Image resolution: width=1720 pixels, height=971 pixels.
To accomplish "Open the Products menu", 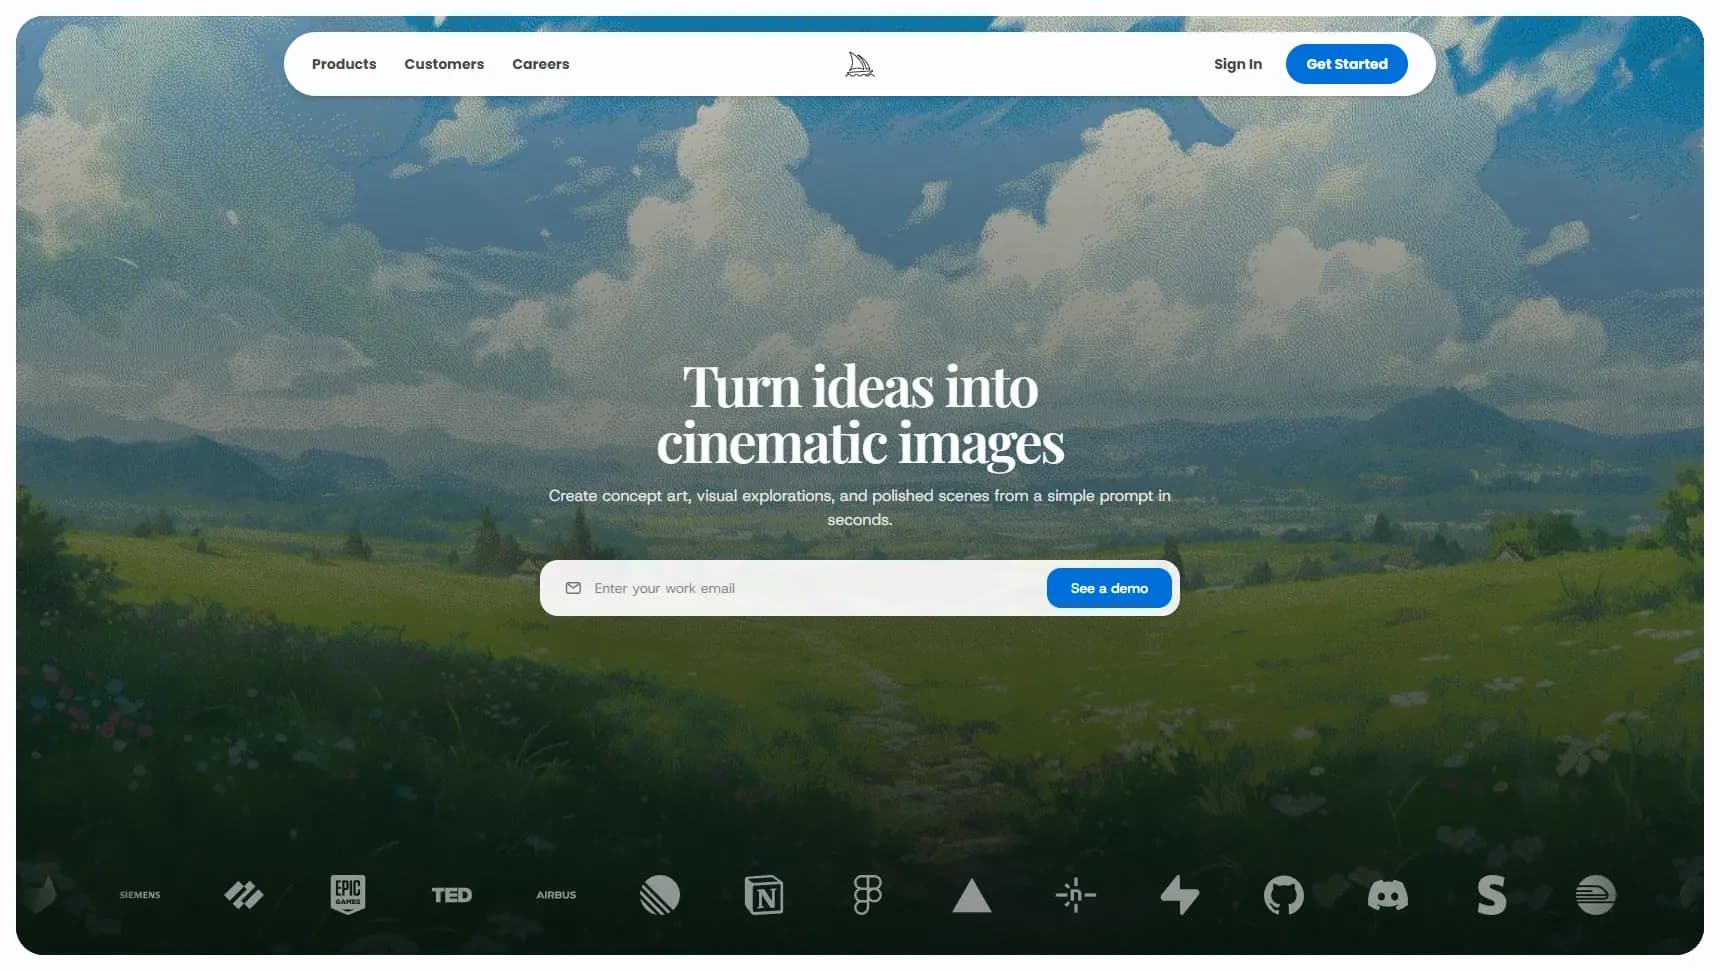I will pyautogui.click(x=344, y=64).
